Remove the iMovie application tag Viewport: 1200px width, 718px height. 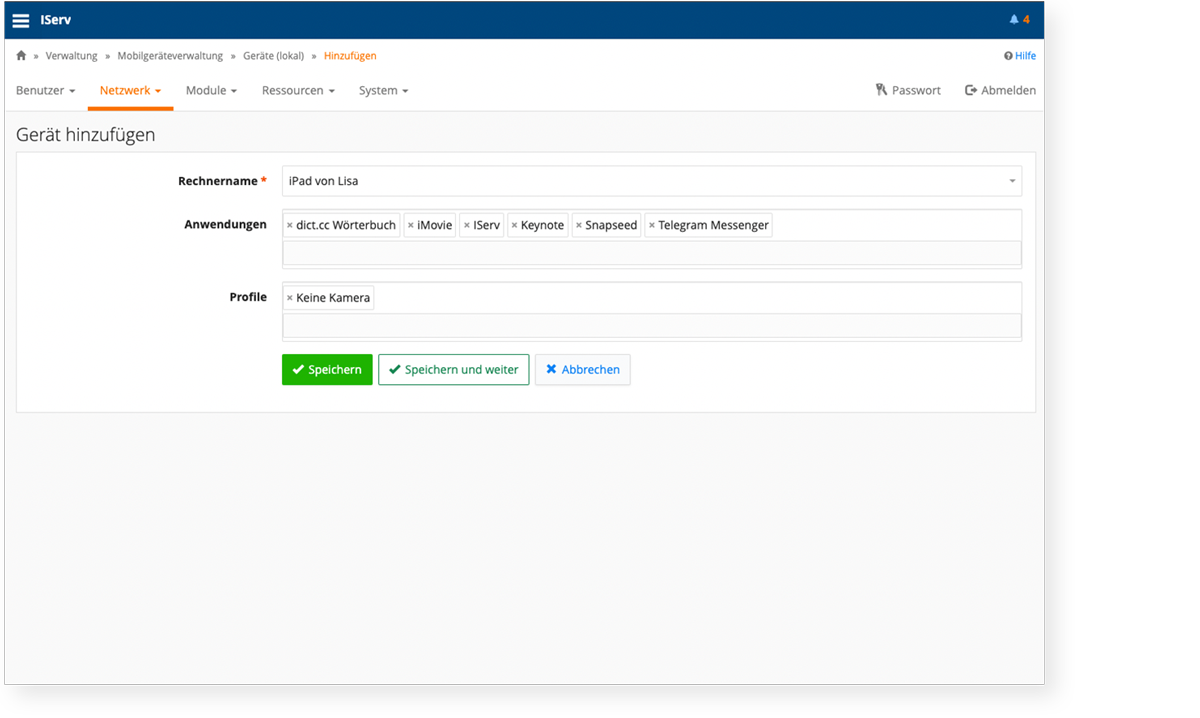coord(411,226)
